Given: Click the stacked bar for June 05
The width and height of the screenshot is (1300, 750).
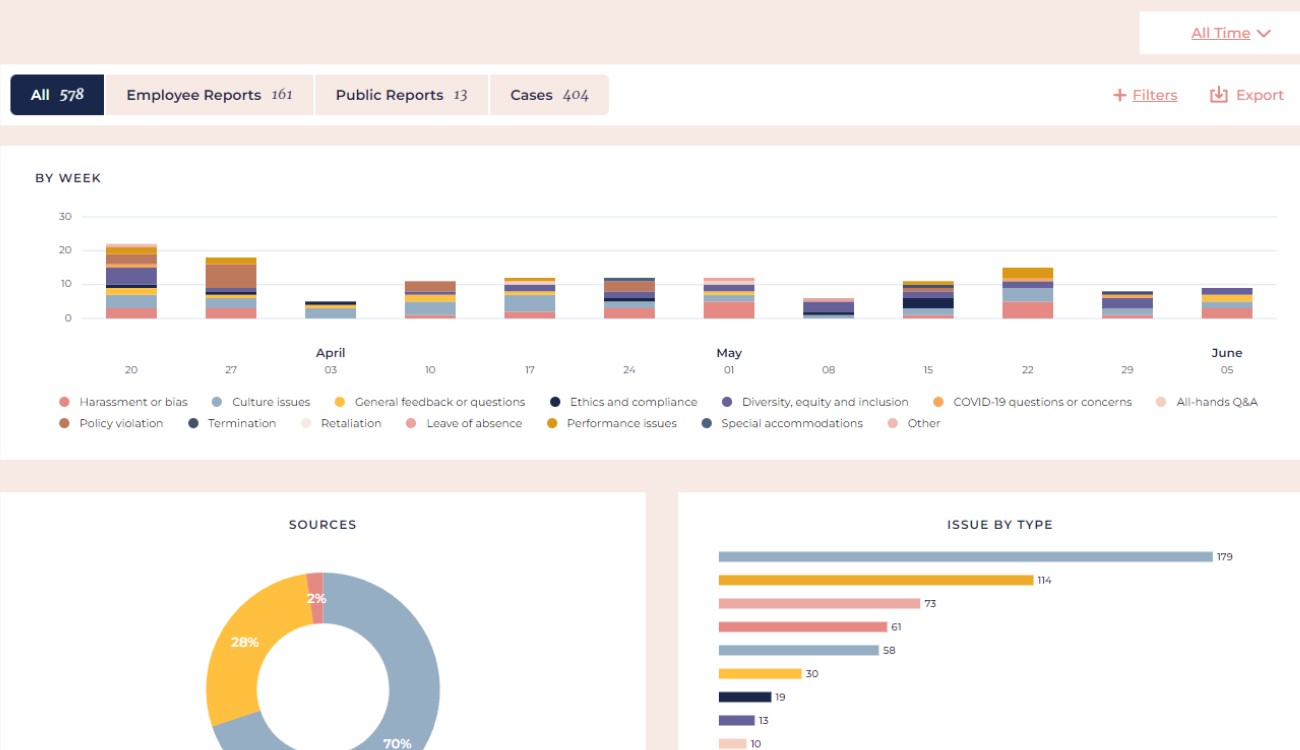Looking at the screenshot, I should click(x=1227, y=303).
